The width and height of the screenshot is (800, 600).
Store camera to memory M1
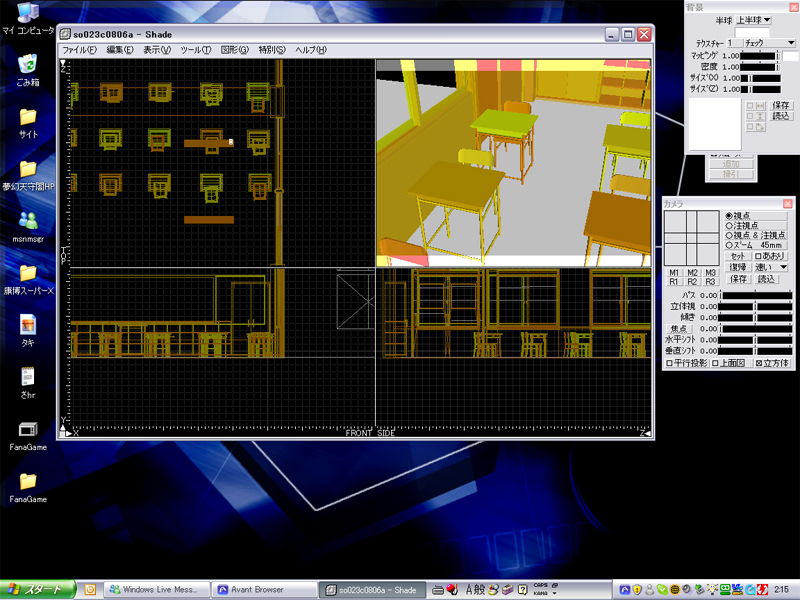coord(673,272)
